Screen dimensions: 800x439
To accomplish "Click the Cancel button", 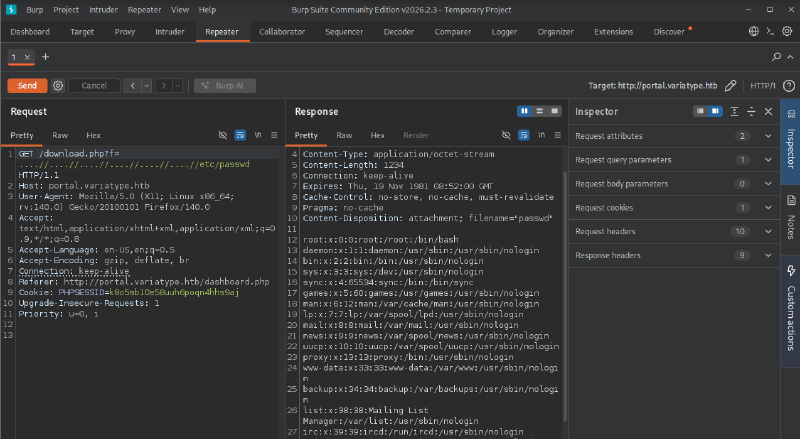I will coord(94,86).
